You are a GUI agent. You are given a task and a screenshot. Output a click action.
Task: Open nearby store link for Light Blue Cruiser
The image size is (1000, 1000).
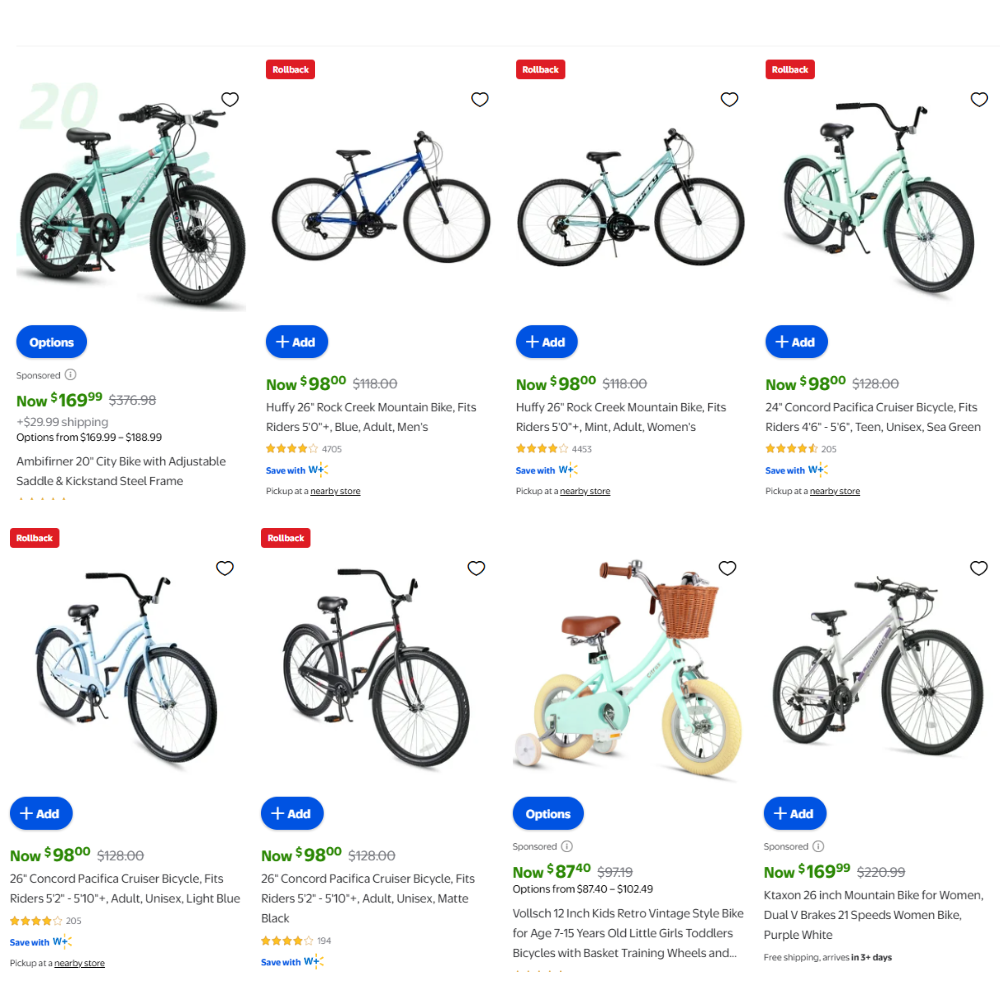(x=79, y=963)
